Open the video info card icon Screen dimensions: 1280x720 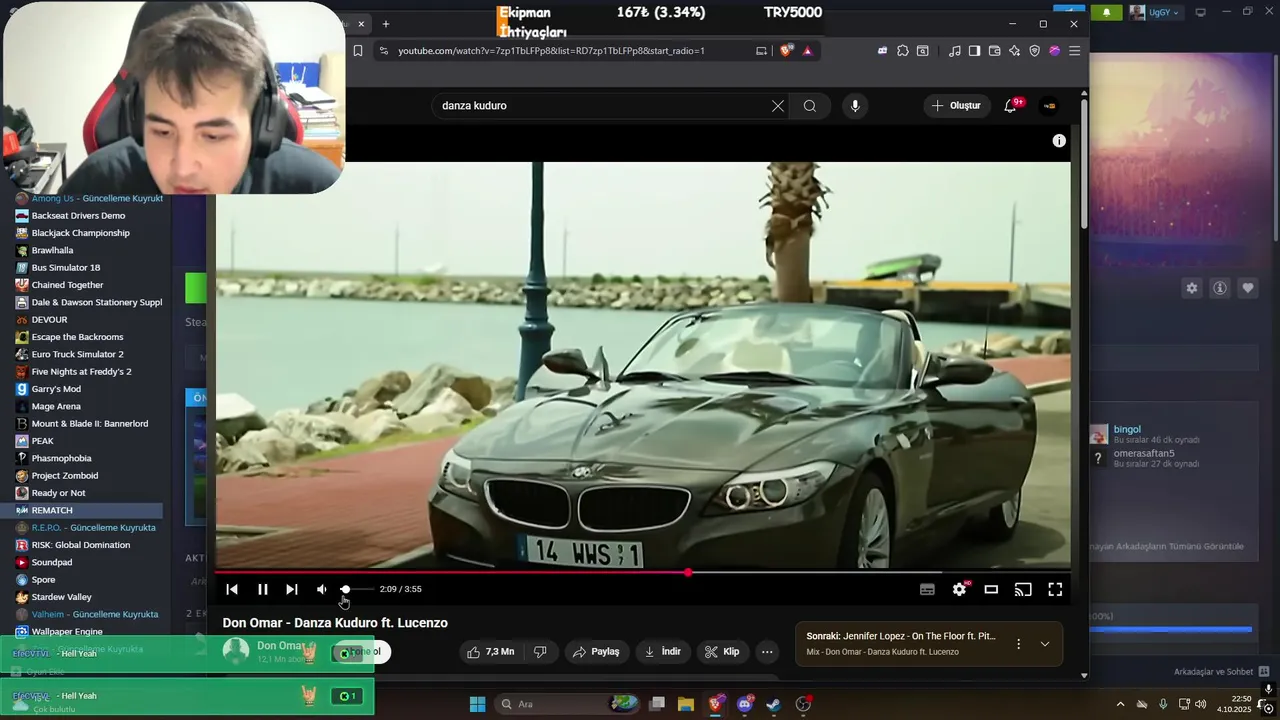click(x=1059, y=141)
